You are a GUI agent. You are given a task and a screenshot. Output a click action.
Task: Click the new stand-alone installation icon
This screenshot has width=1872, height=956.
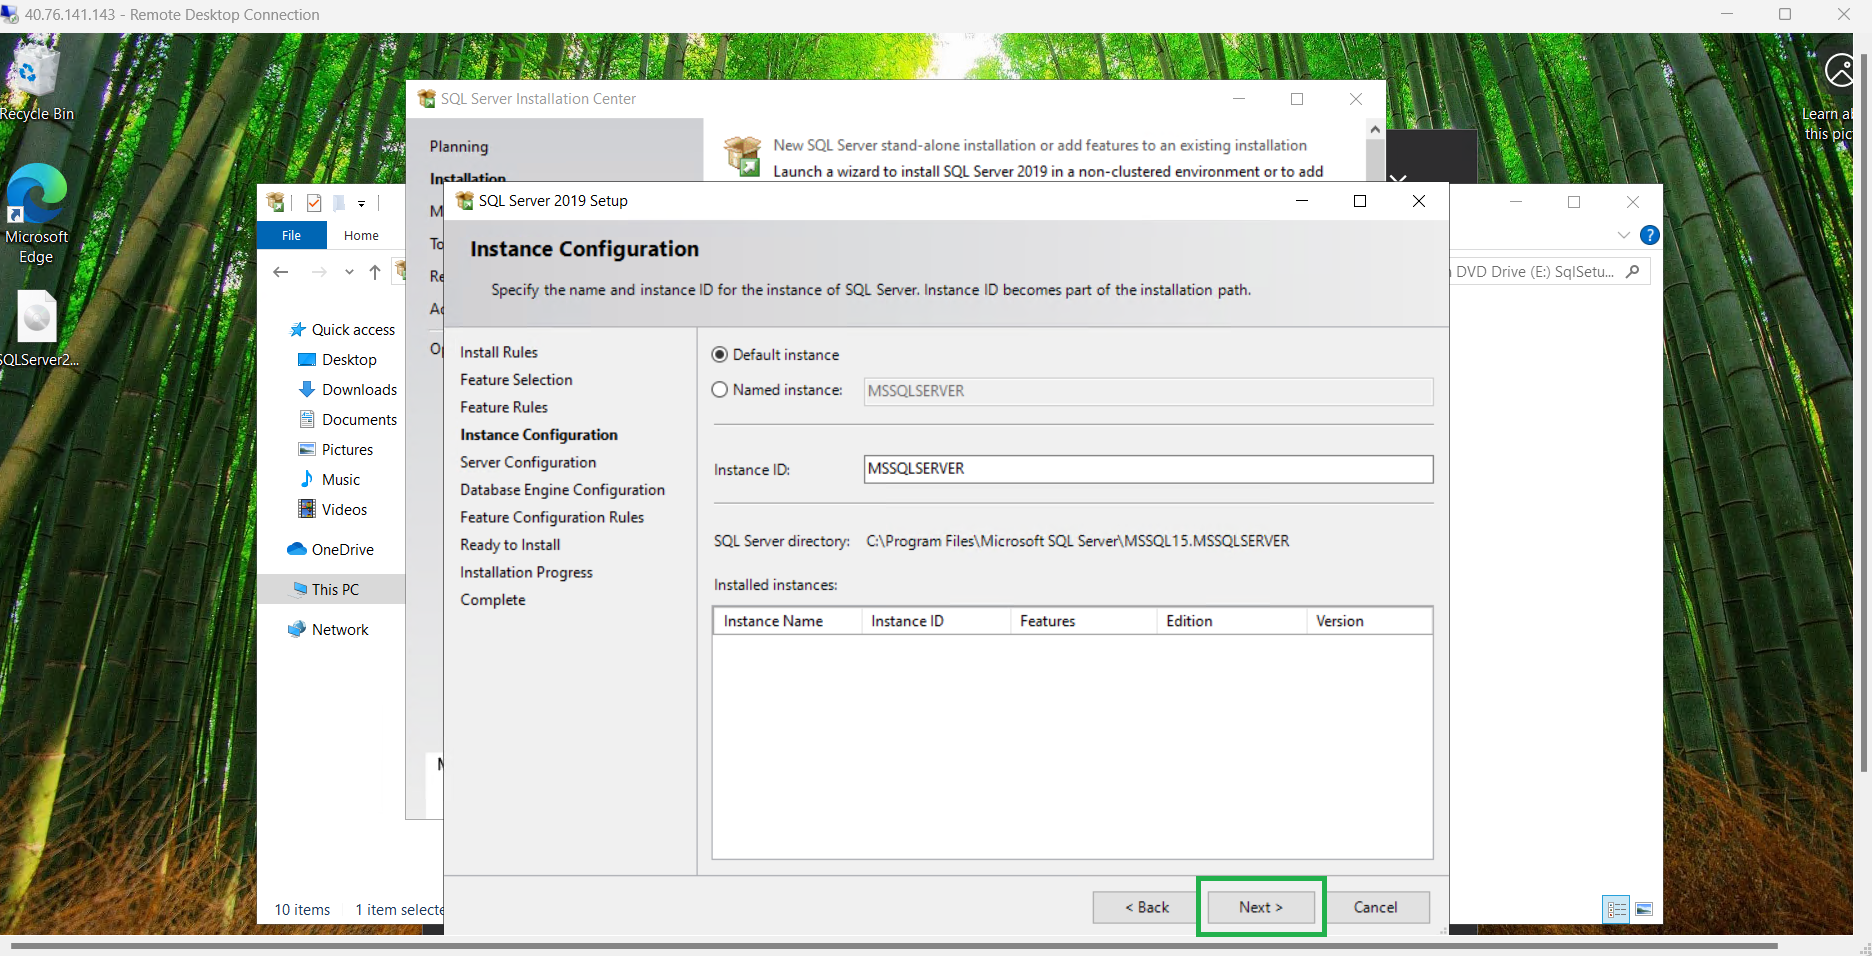[x=743, y=157]
